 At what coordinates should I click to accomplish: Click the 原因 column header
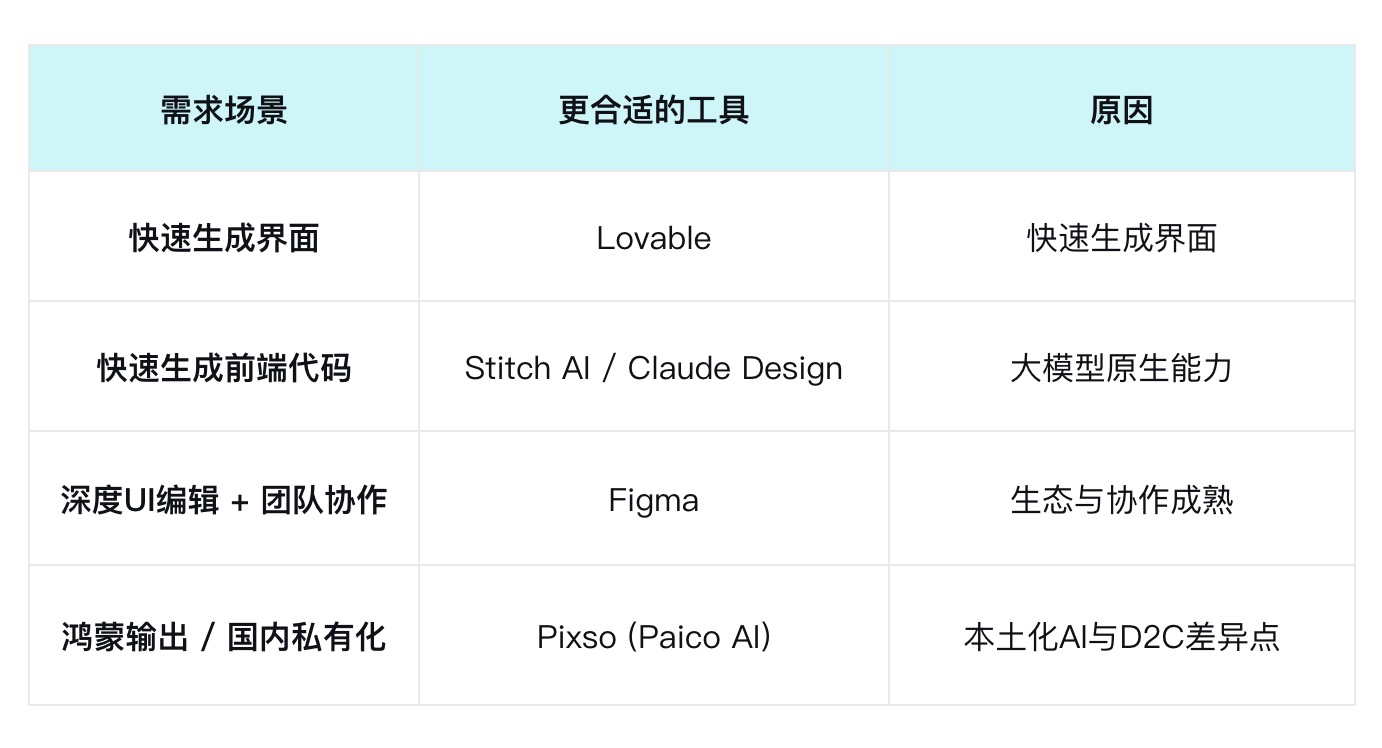click(1122, 109)
